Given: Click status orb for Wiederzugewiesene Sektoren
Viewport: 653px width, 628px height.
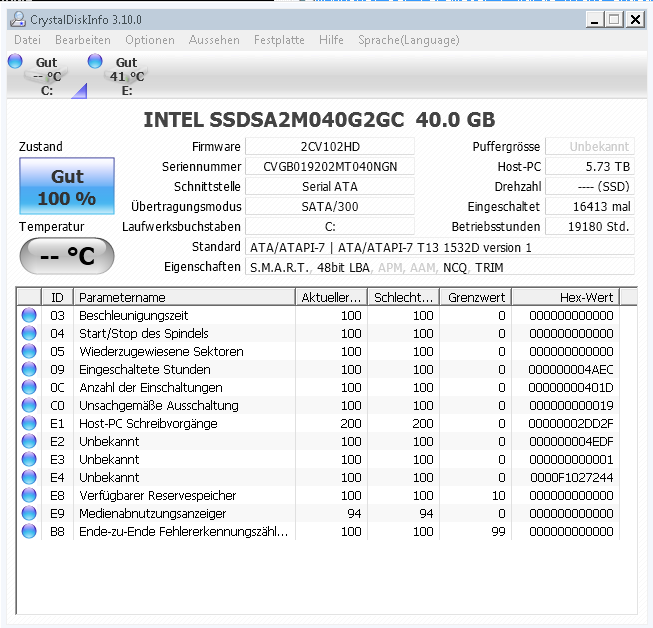Looking at the screenshot, I should click(x=29, y=351).
